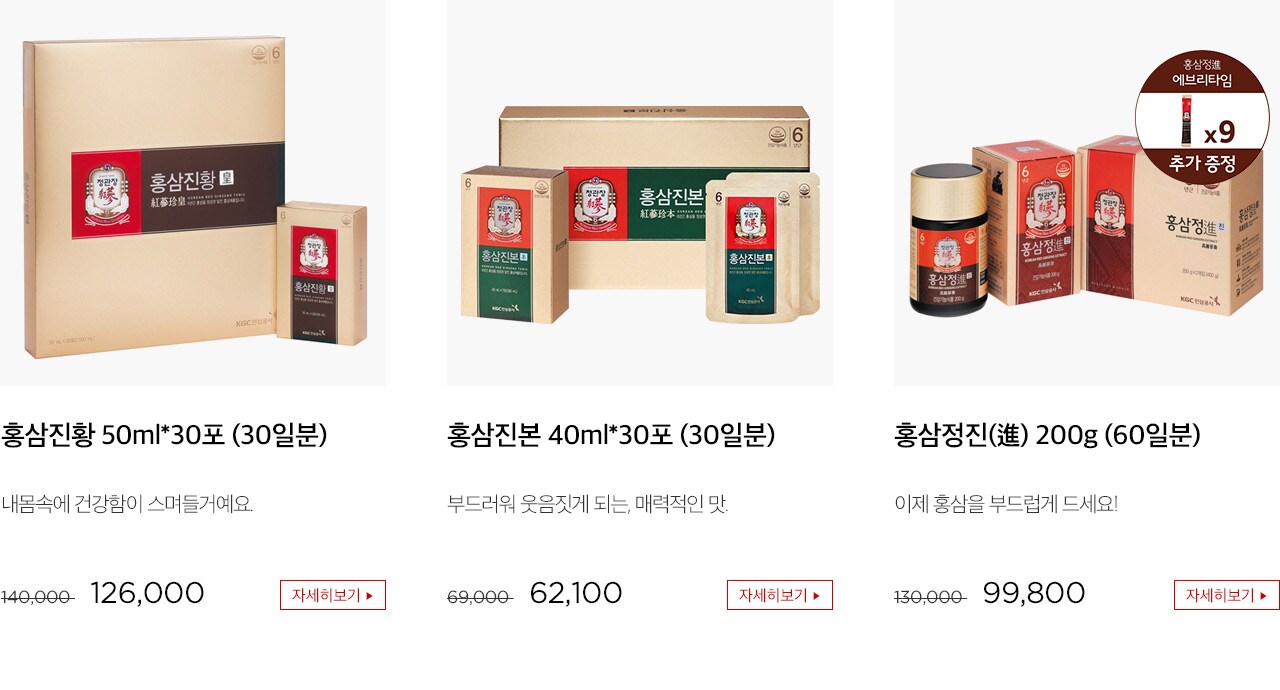Screen dimensions: 1280x690
Task: Click the small 홍삼진황 box in image
Action: coord(322,274)
